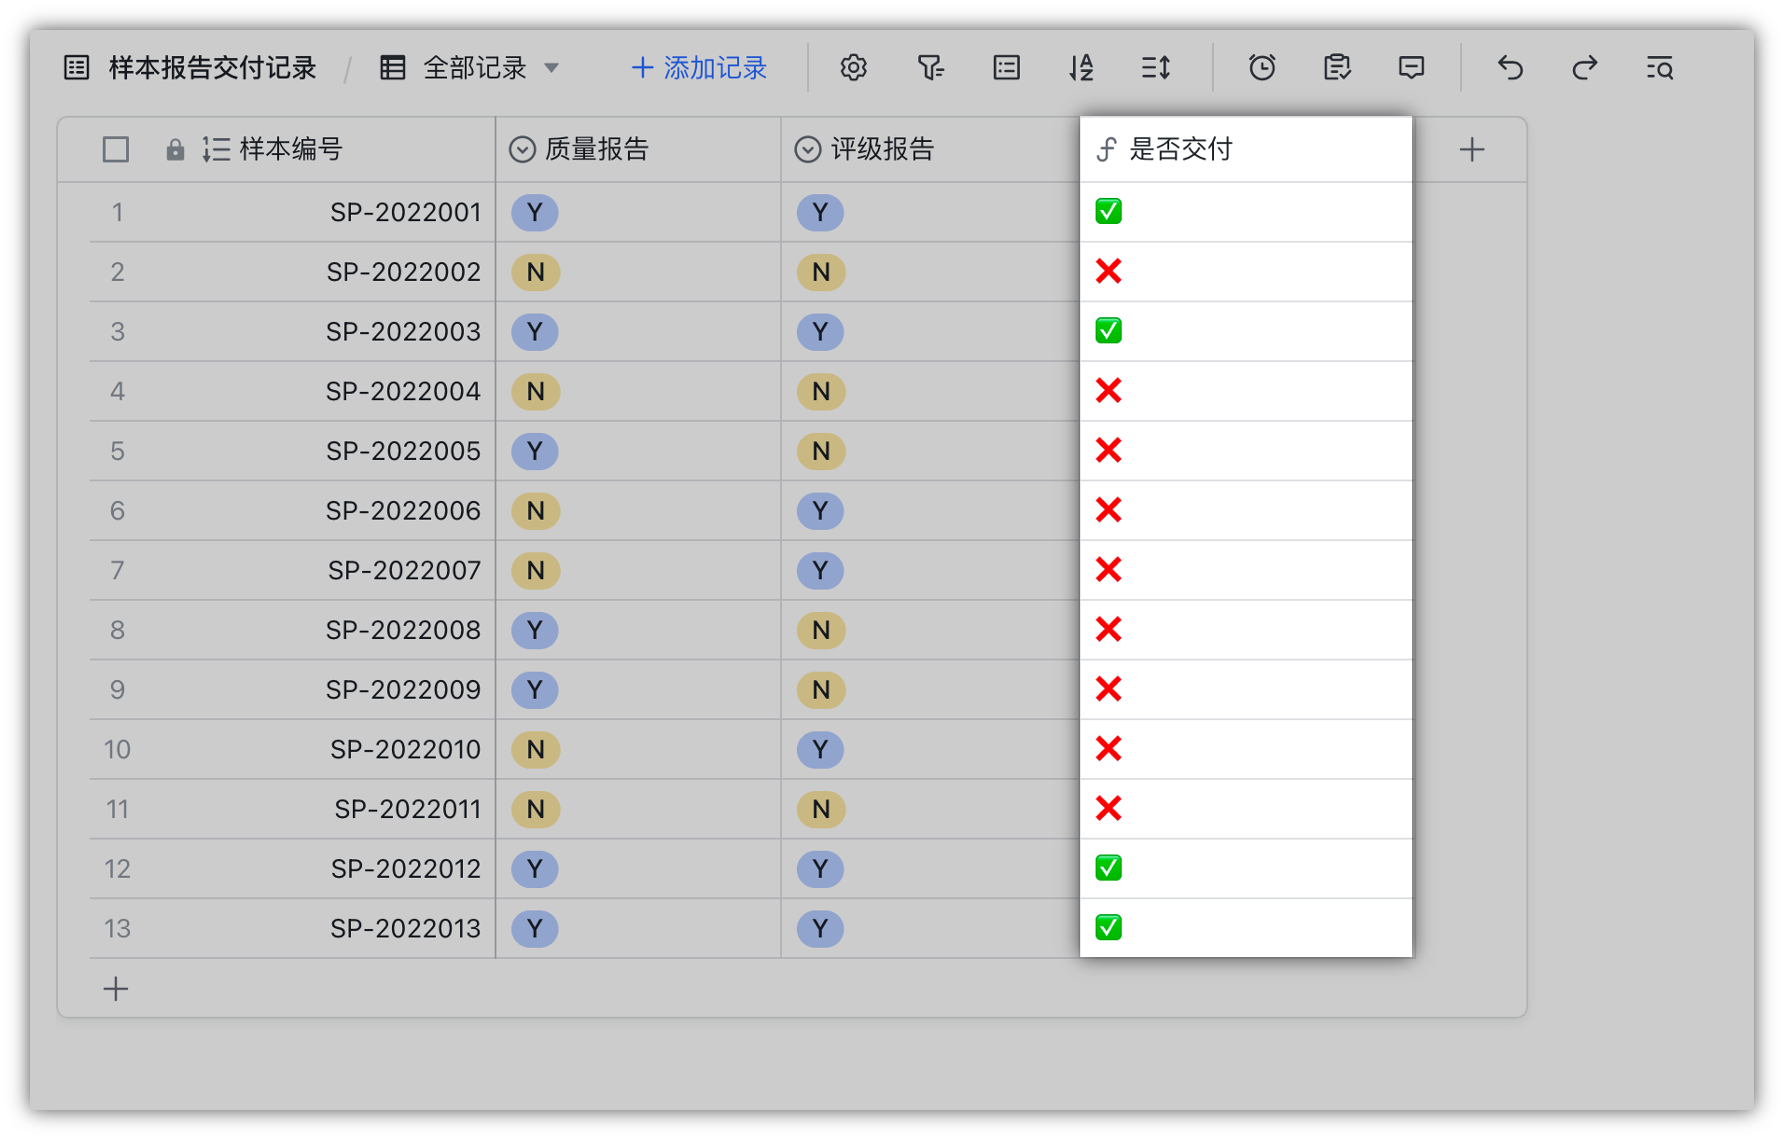Viewport: 1784px width, 1140px height.
Task: Click the redo arrow
Action: pyautogui.click(x=1585, y=68)
